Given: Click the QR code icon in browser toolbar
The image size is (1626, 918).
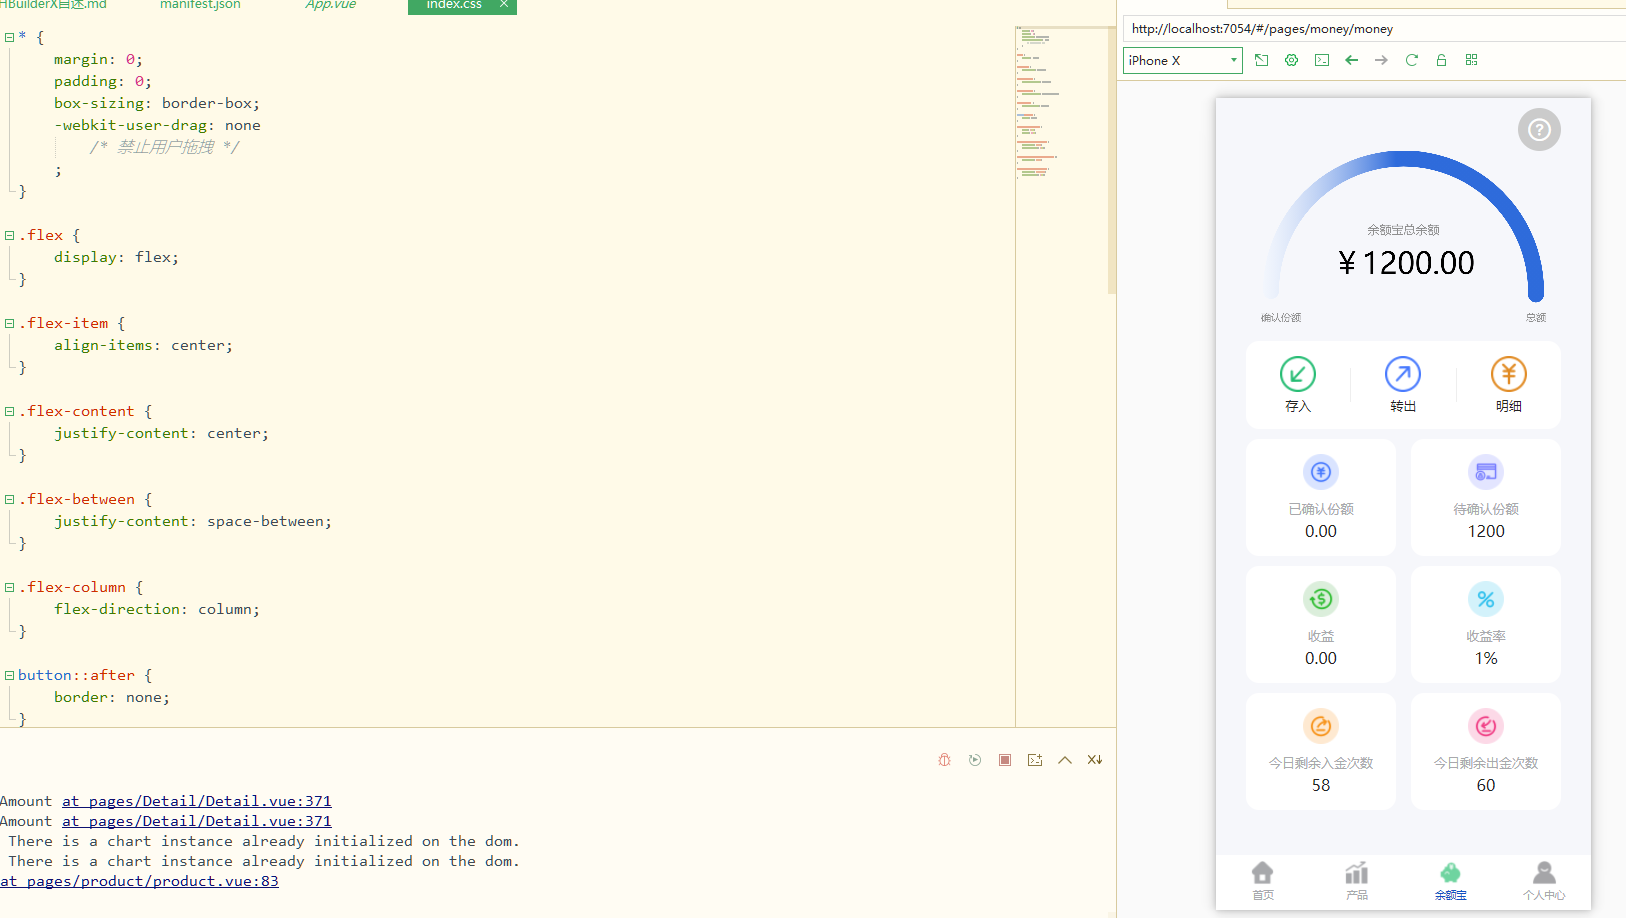Looking at the screenshot, I should pyautogui.click(x=1471, y=60).
